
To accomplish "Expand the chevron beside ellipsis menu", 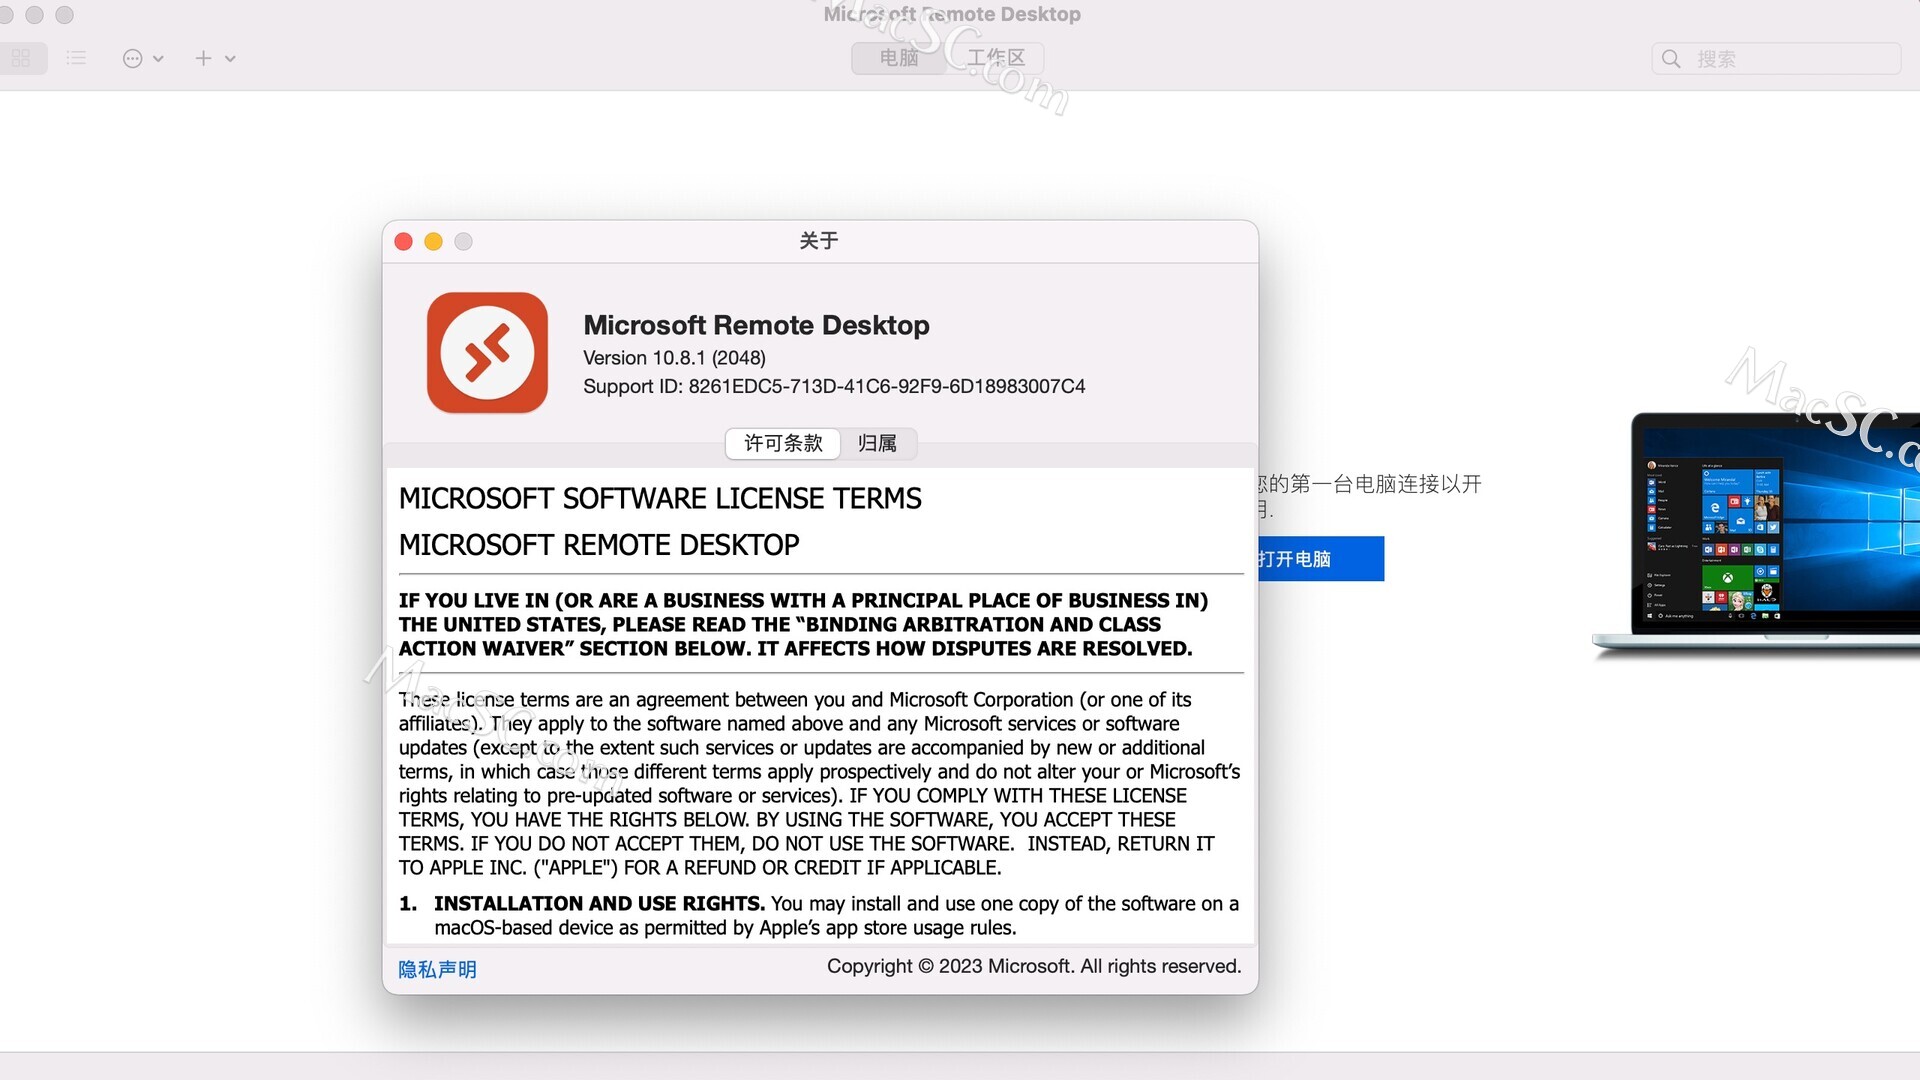I will 158,59.
